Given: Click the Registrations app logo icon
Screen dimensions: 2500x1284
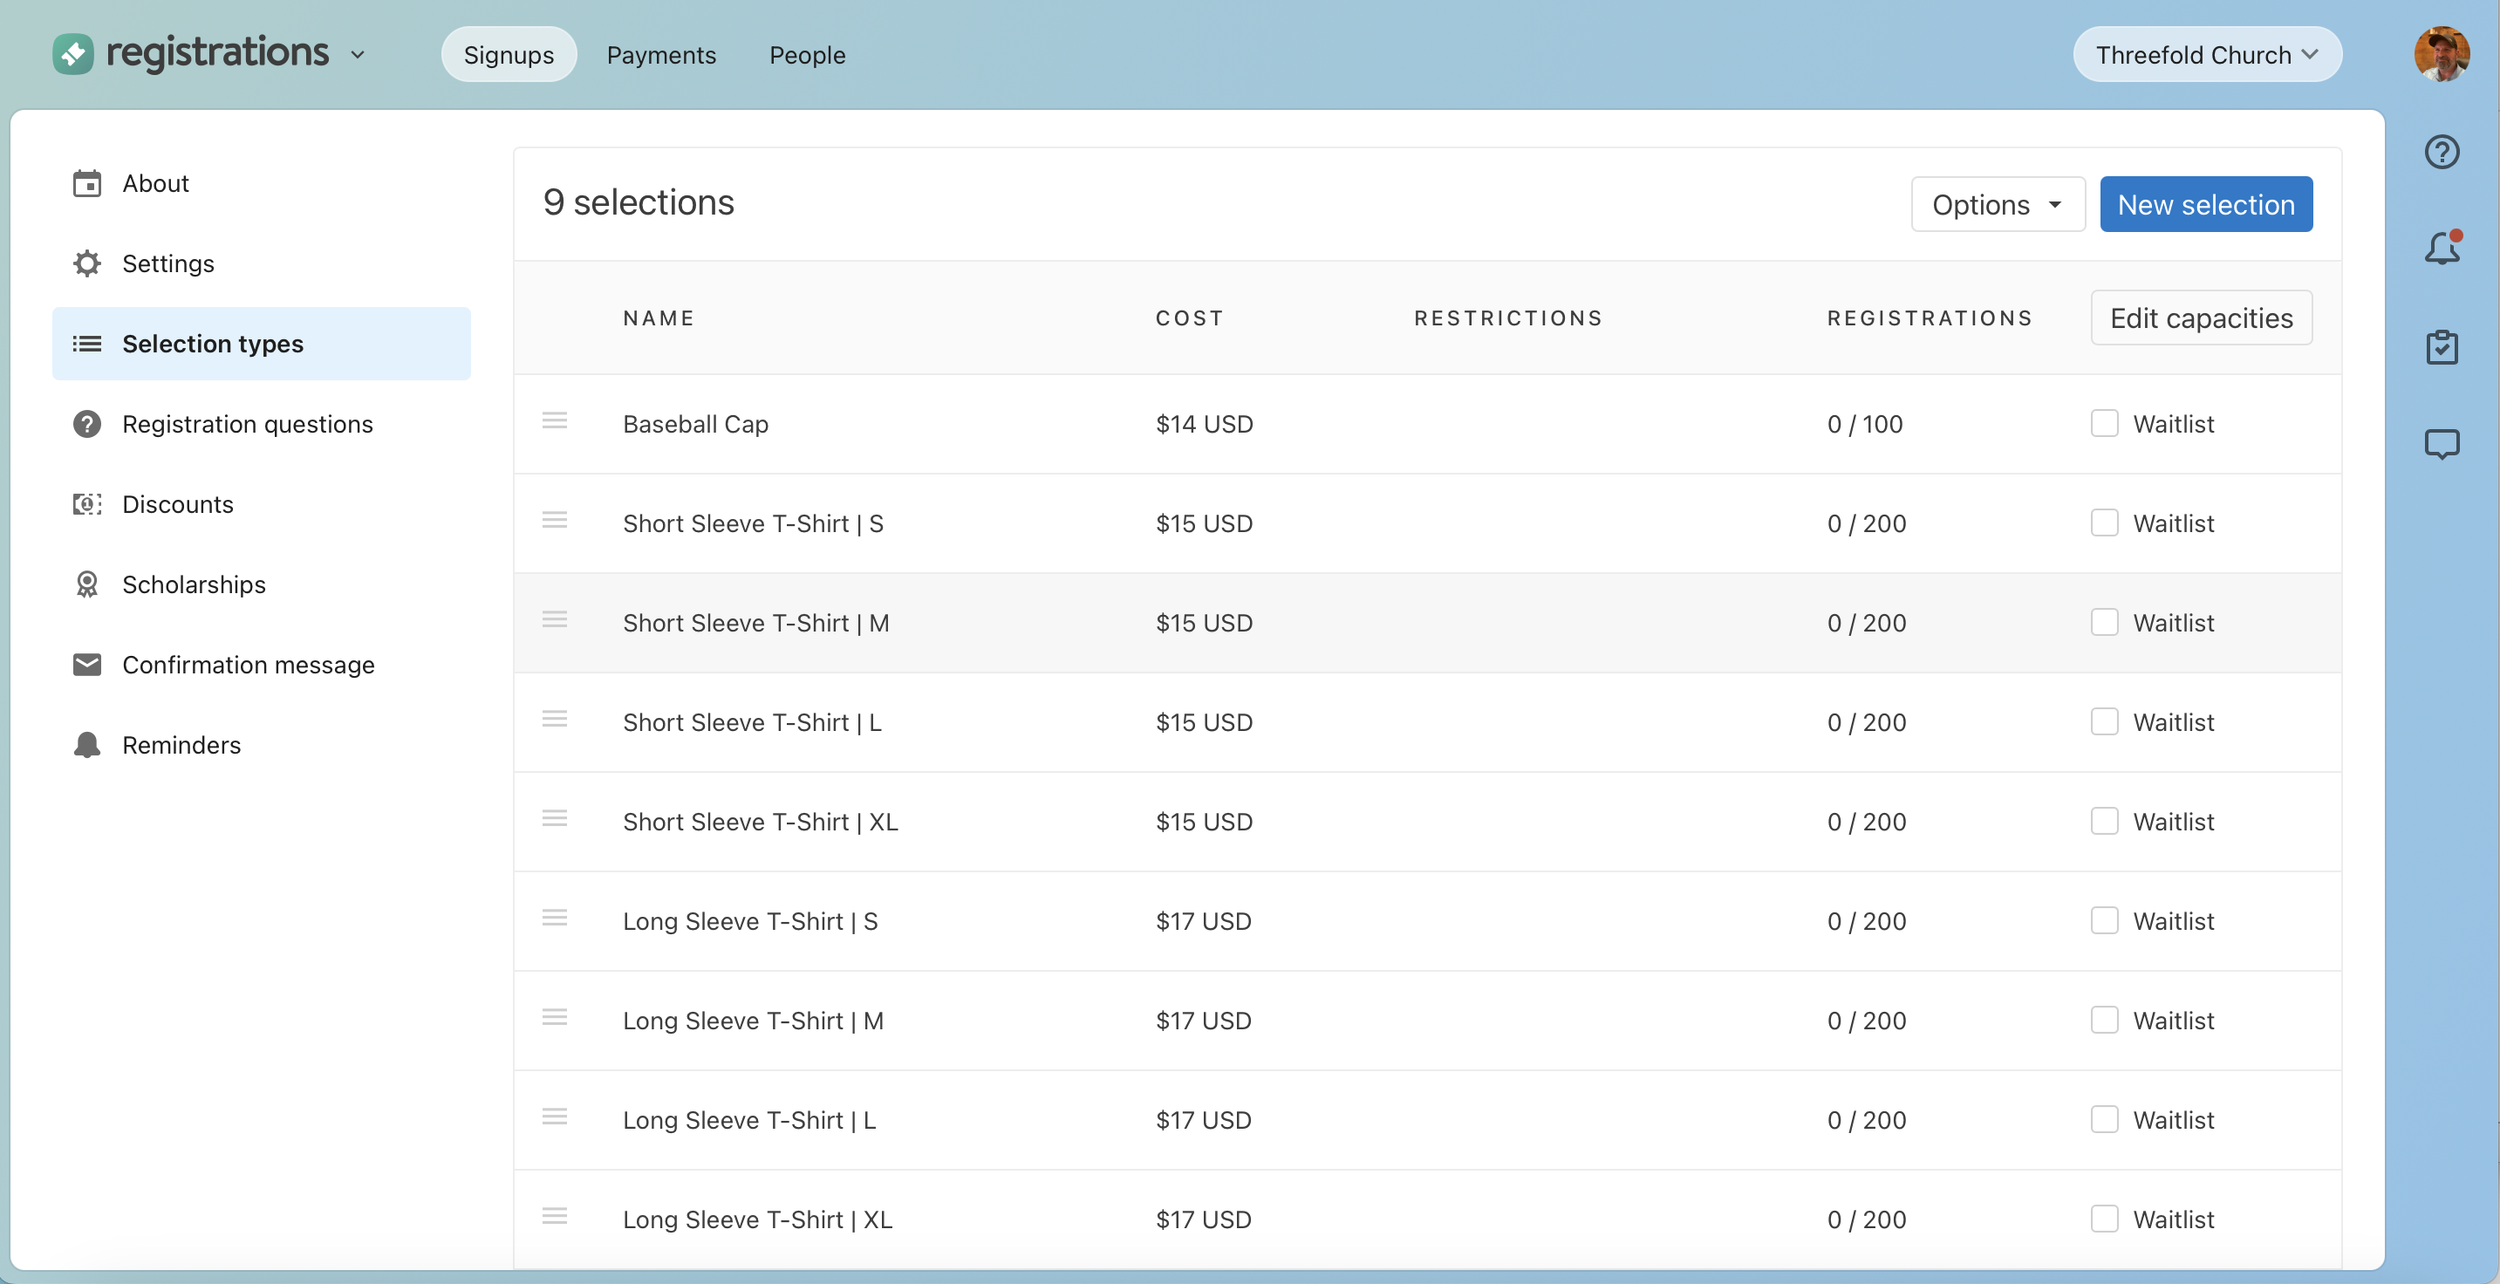Looking at the screenshot, I should coord(73,54).
